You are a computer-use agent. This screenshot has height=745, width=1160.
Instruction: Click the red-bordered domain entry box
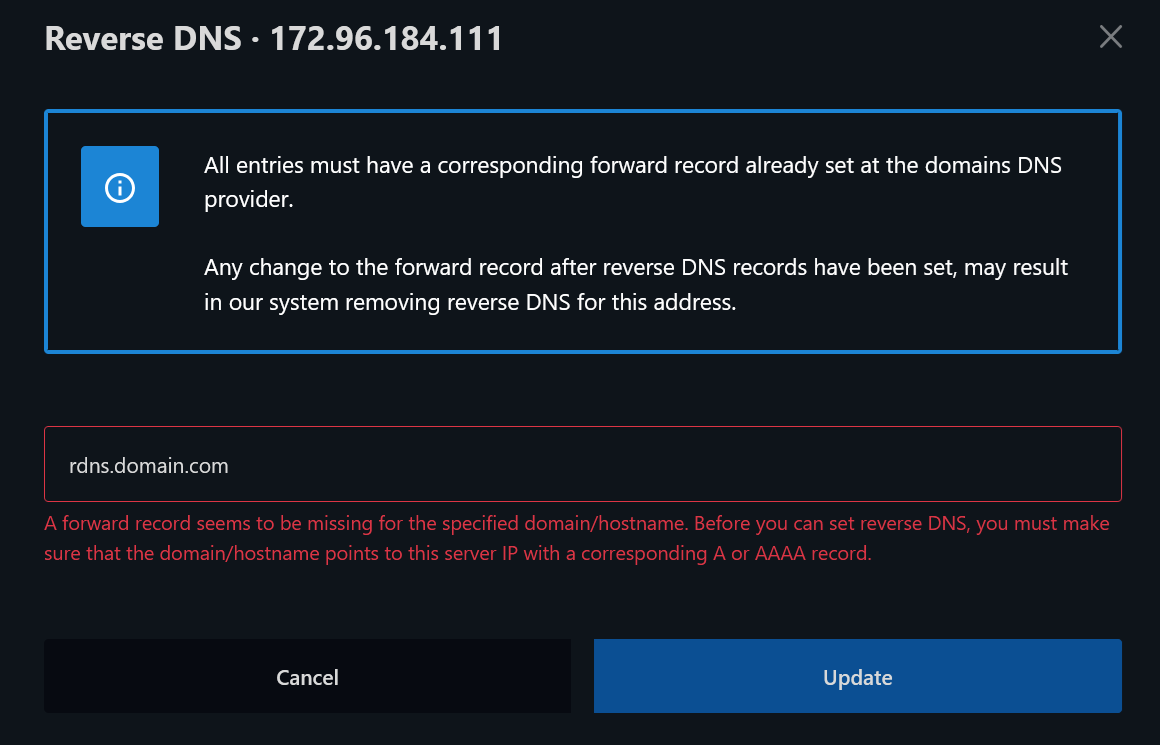click(x=583, y=464)
